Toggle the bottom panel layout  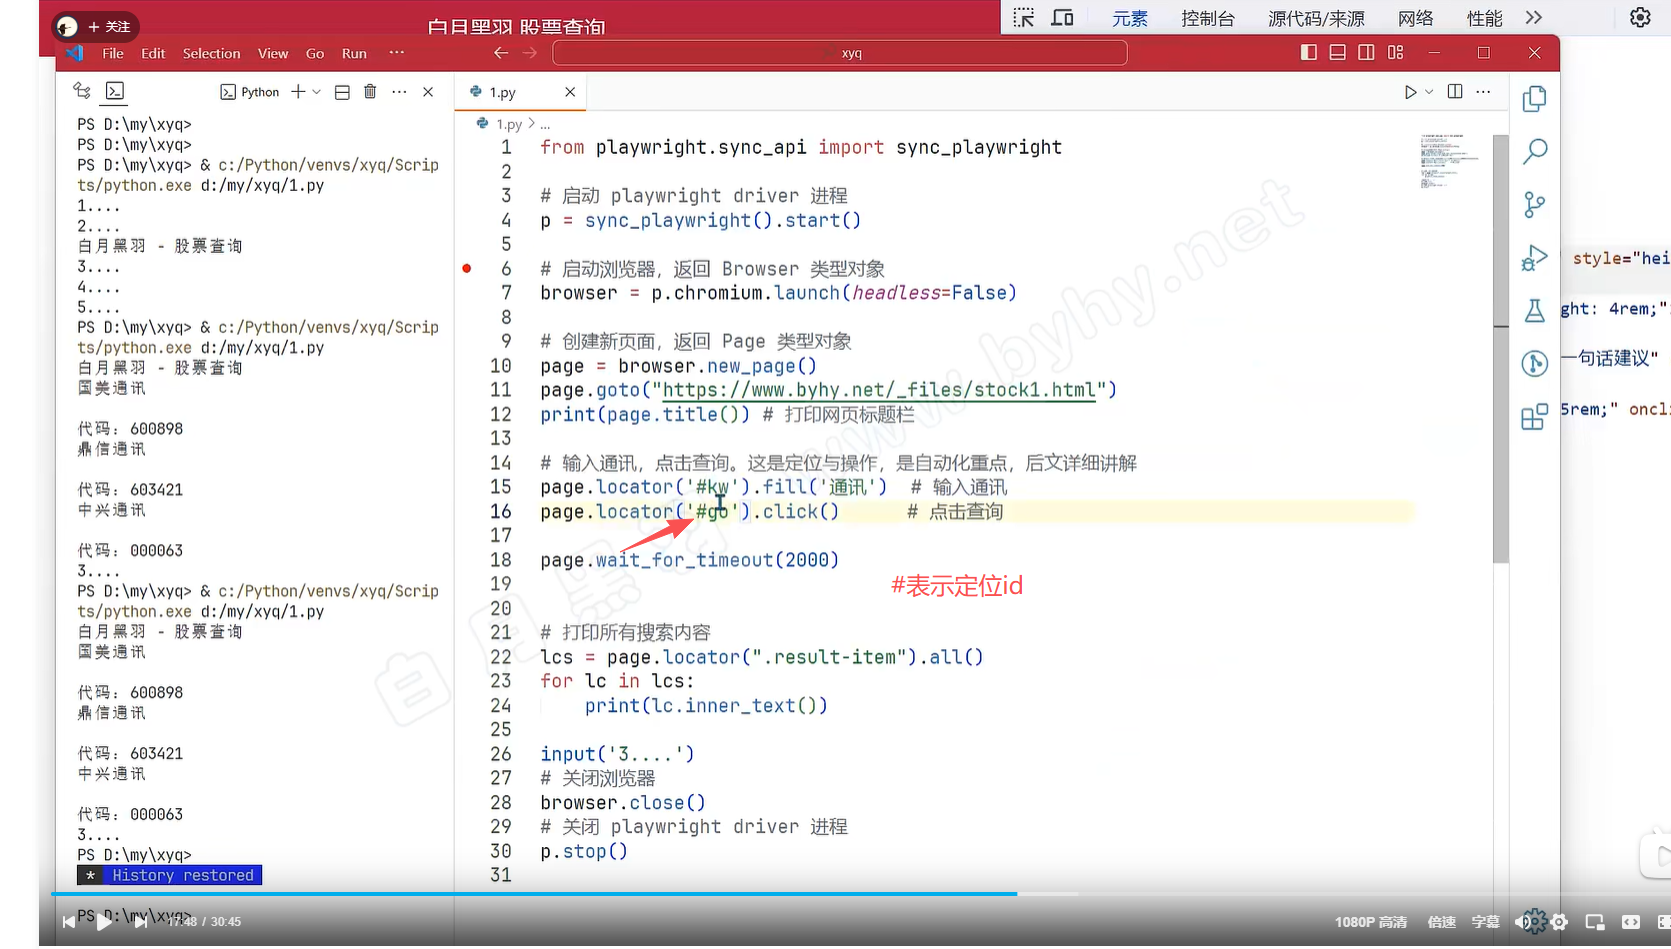click(1337, 52)
